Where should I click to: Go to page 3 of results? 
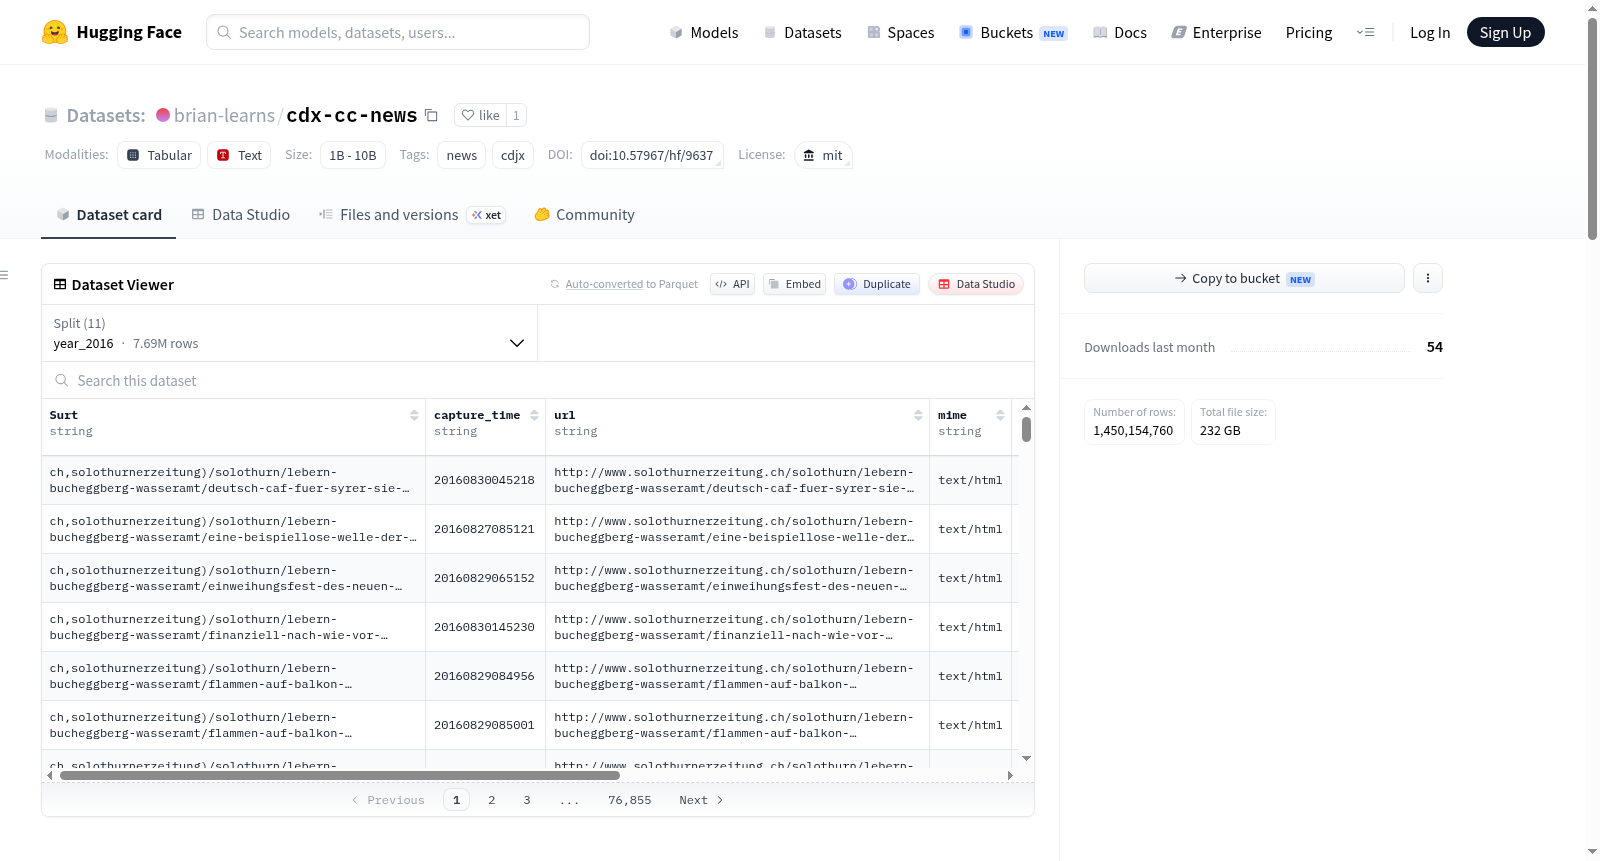click(x=527, y=800)
